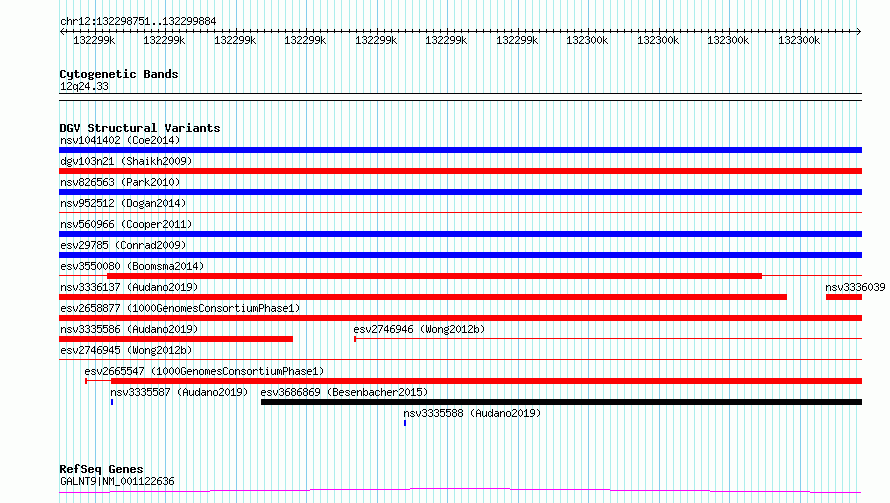Click the nsv560966 (Cooper2011) blue bar

point(460,234)
